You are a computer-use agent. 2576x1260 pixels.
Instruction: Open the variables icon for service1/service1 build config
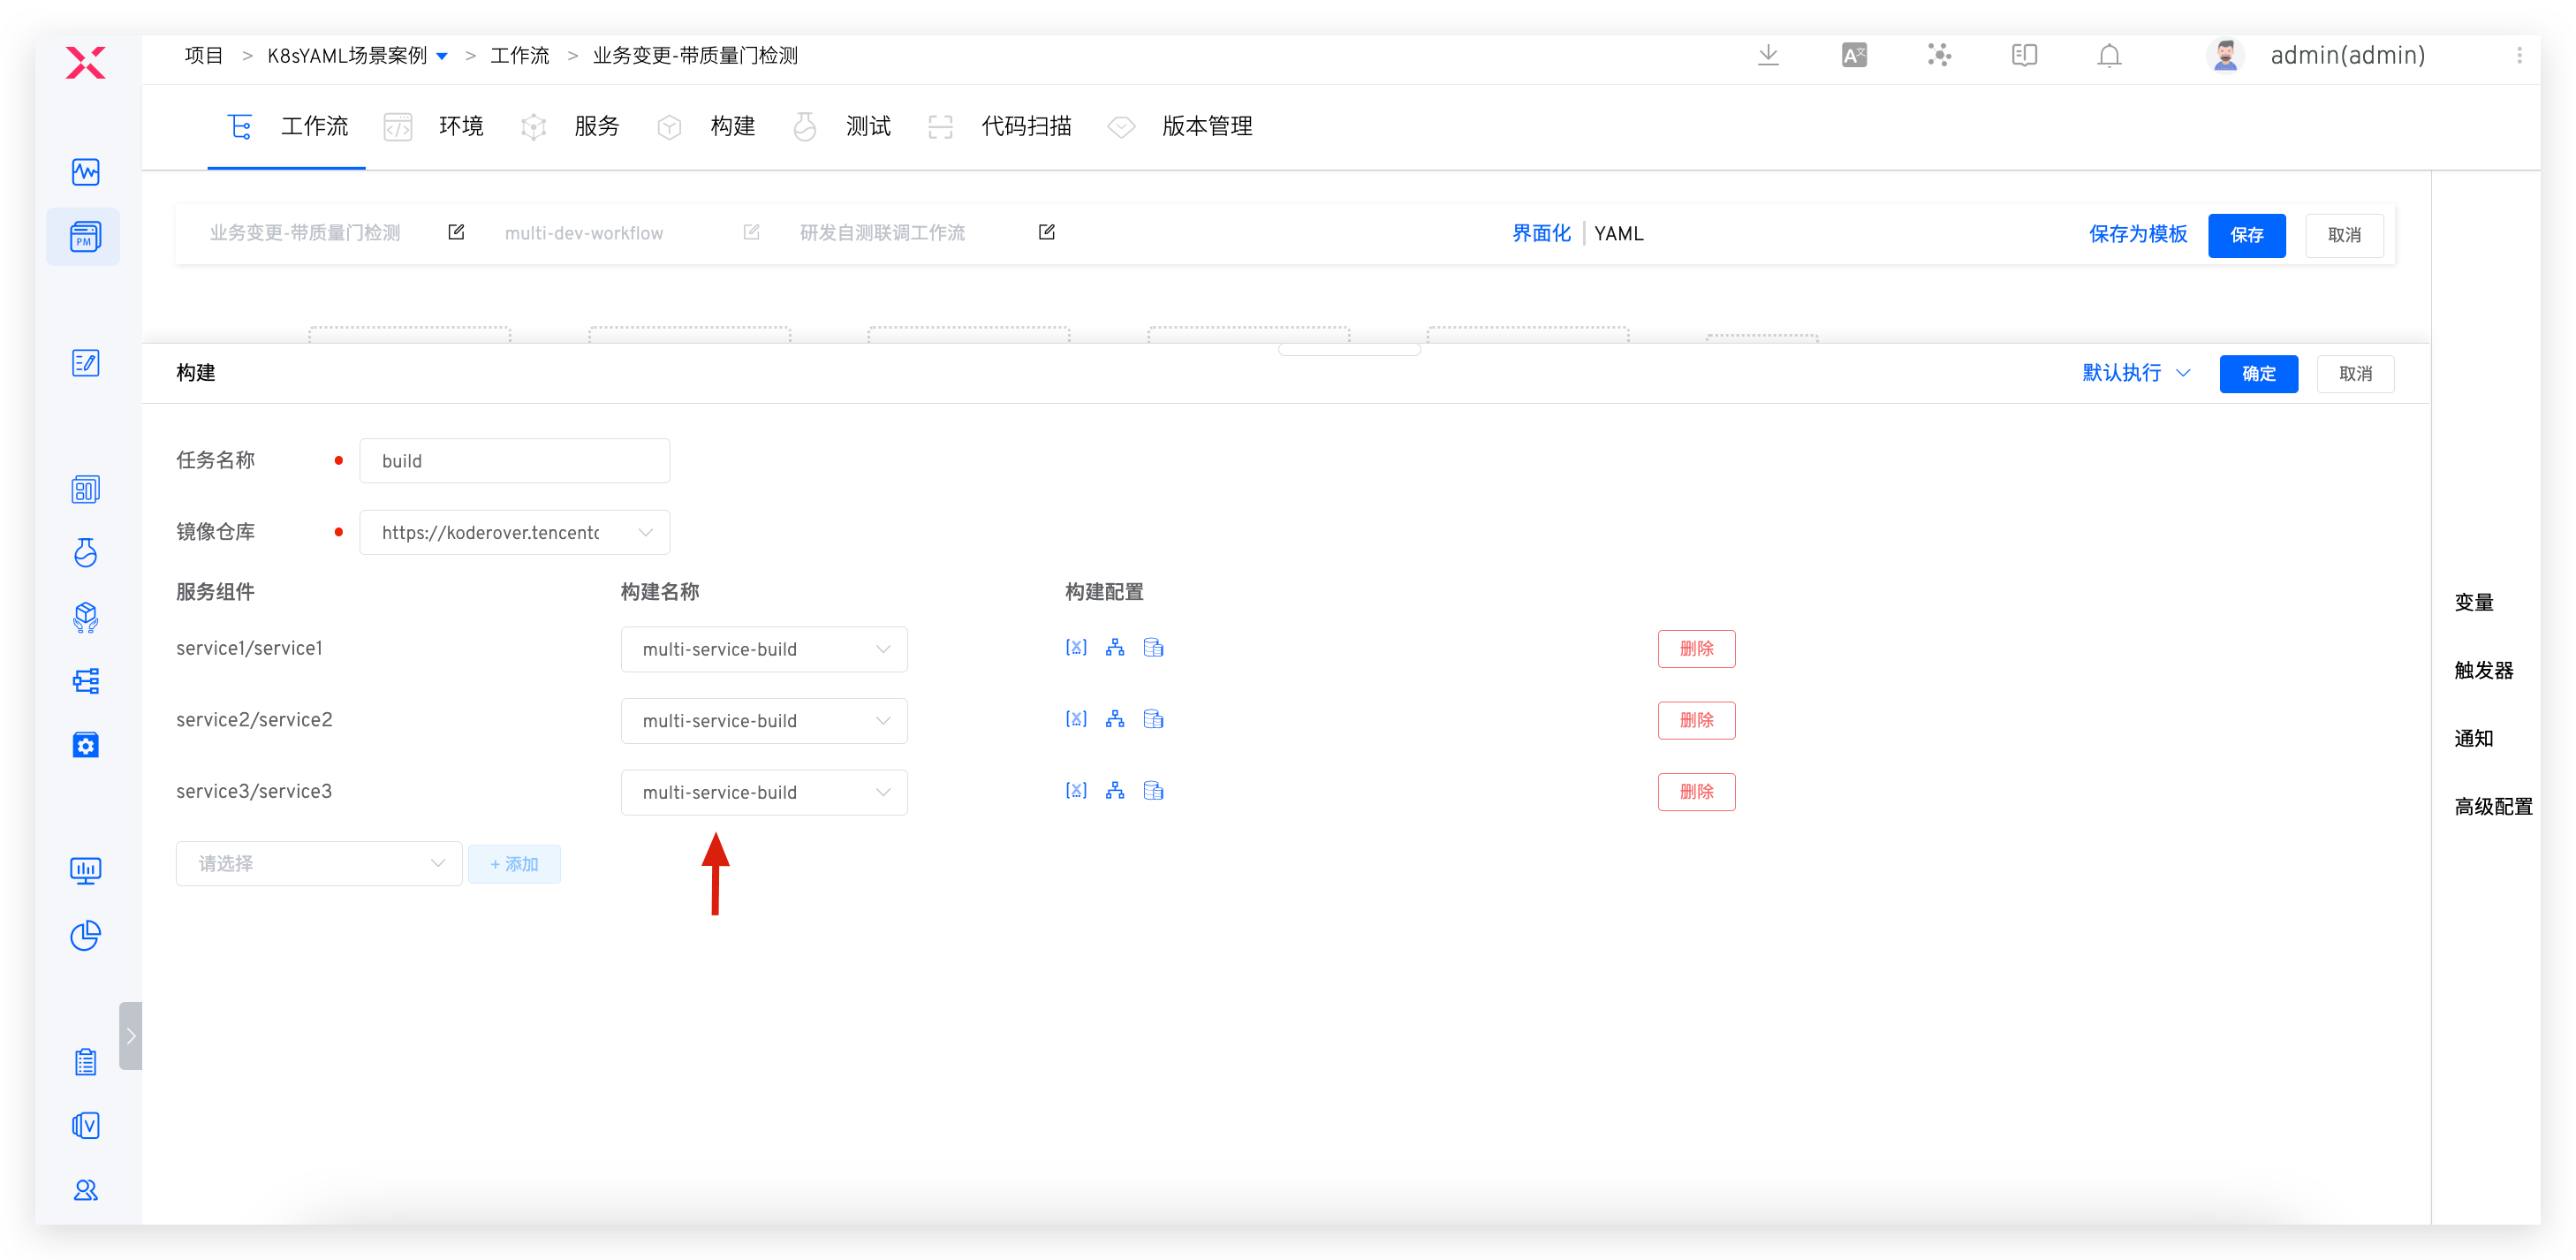click(x=1076, y=647)
